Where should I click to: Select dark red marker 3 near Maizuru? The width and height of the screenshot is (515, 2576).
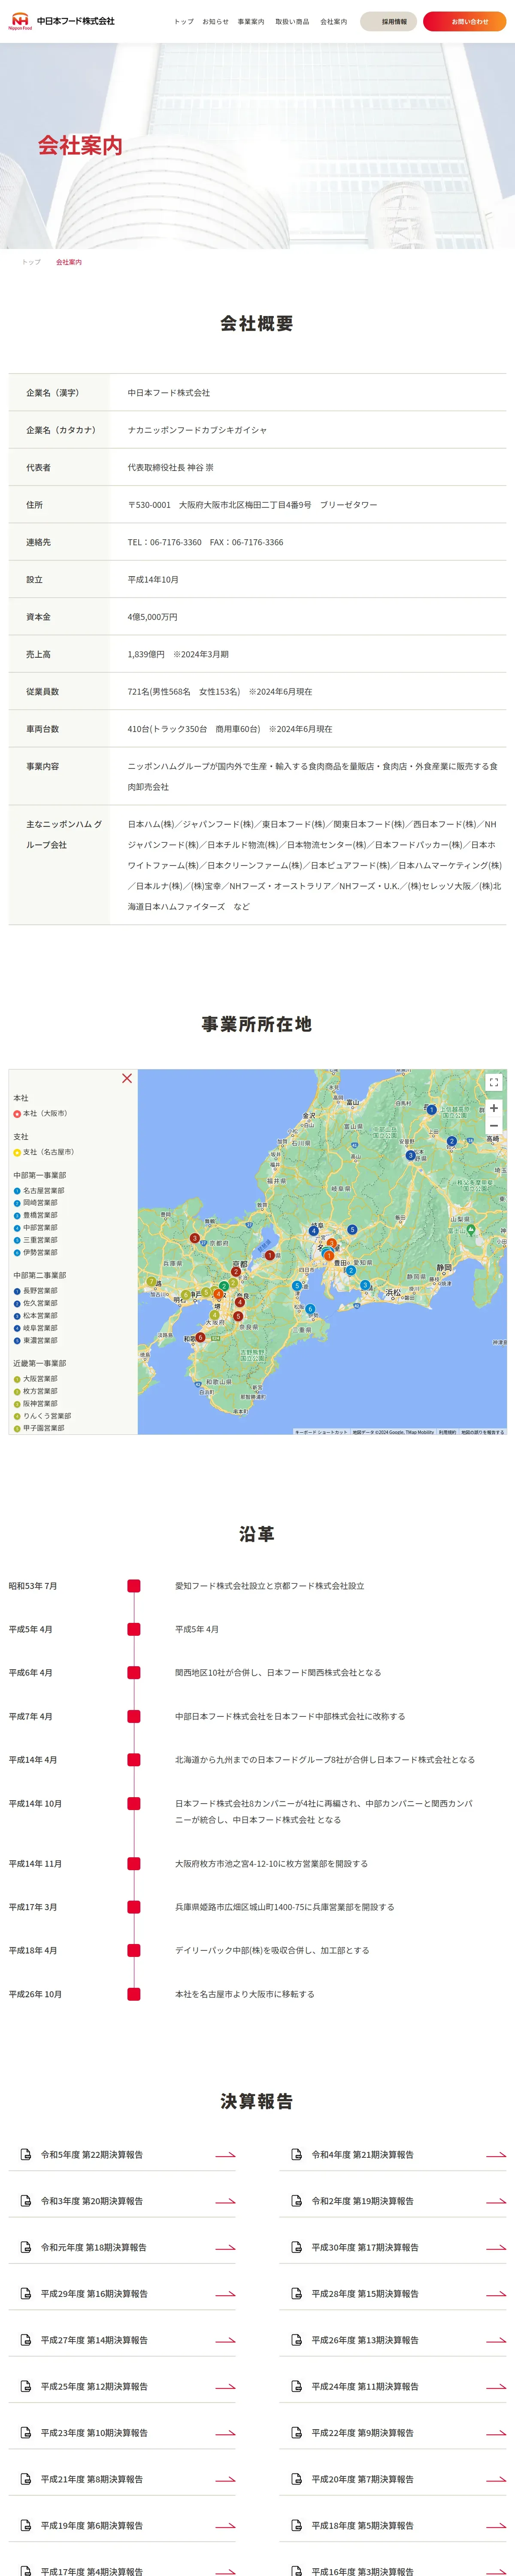click(194, 1238)
